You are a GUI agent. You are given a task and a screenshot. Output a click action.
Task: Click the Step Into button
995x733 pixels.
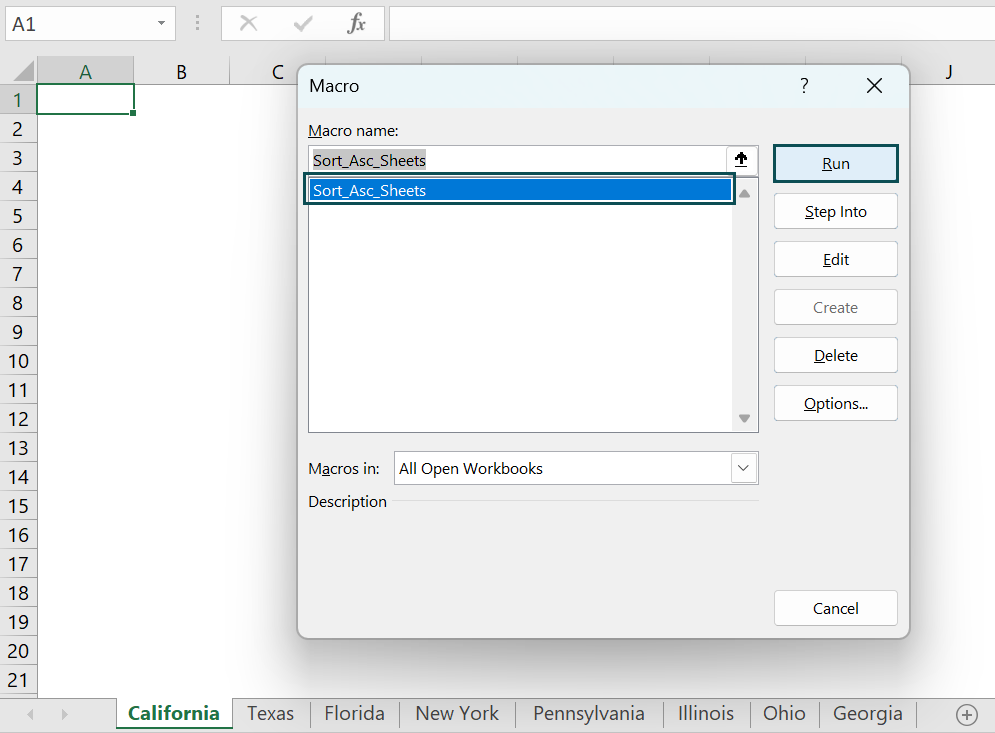click(x=836, y=211)
